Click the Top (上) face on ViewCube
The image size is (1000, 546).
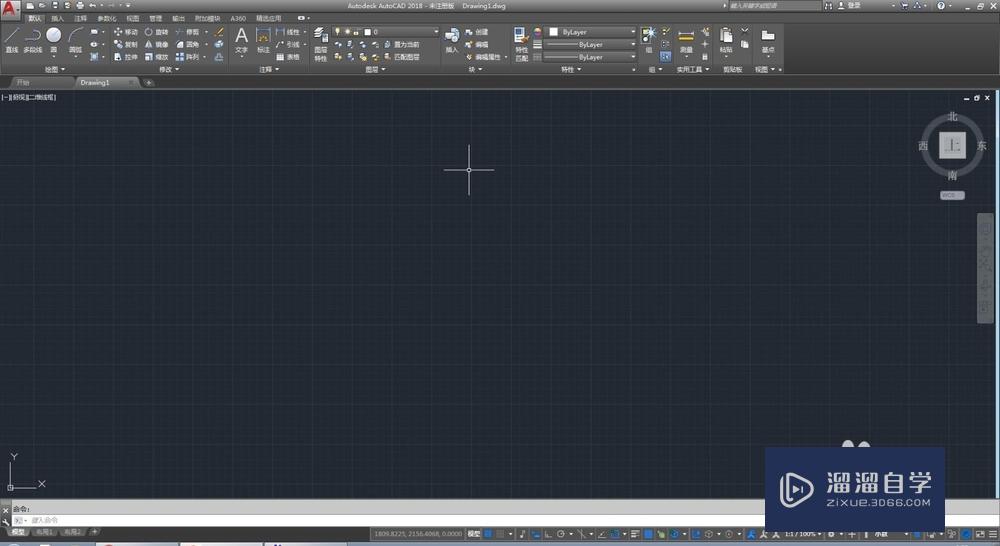point(952,145)
